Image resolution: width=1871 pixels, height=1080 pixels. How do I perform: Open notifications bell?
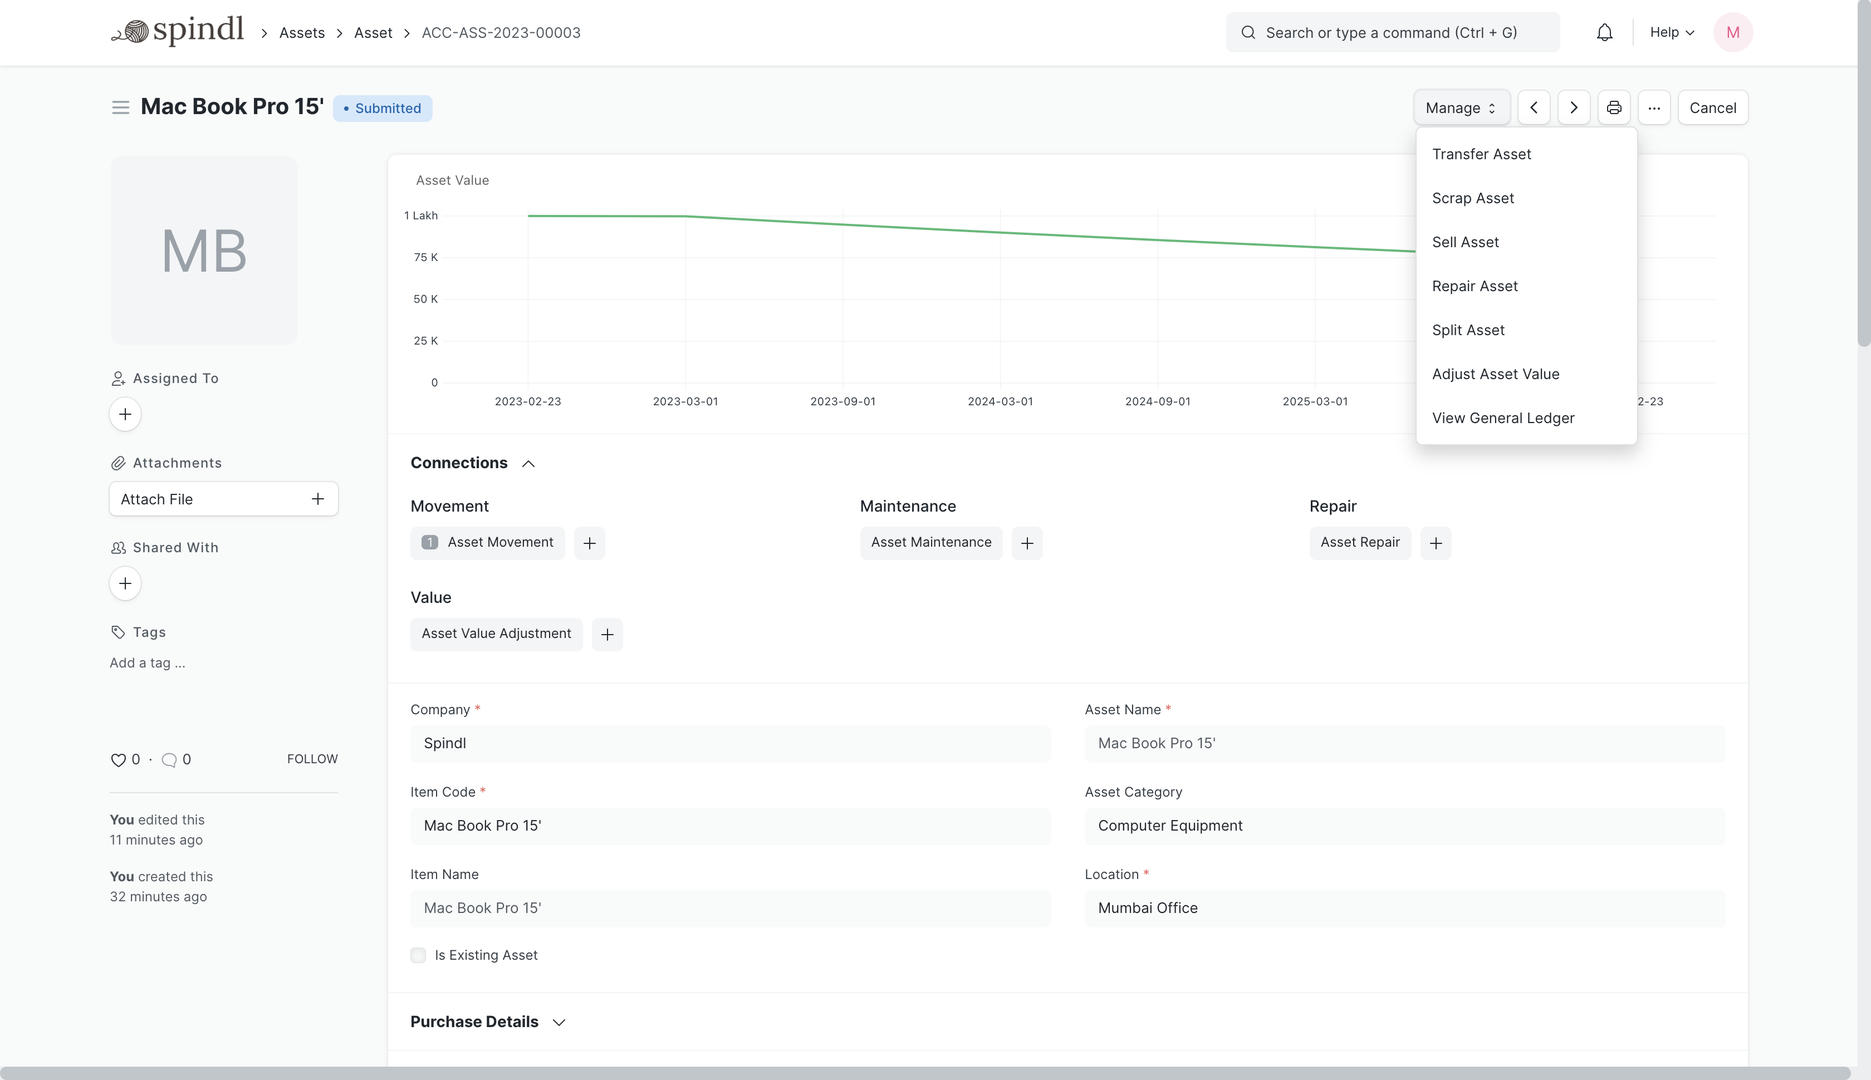tap(1604, 33)
